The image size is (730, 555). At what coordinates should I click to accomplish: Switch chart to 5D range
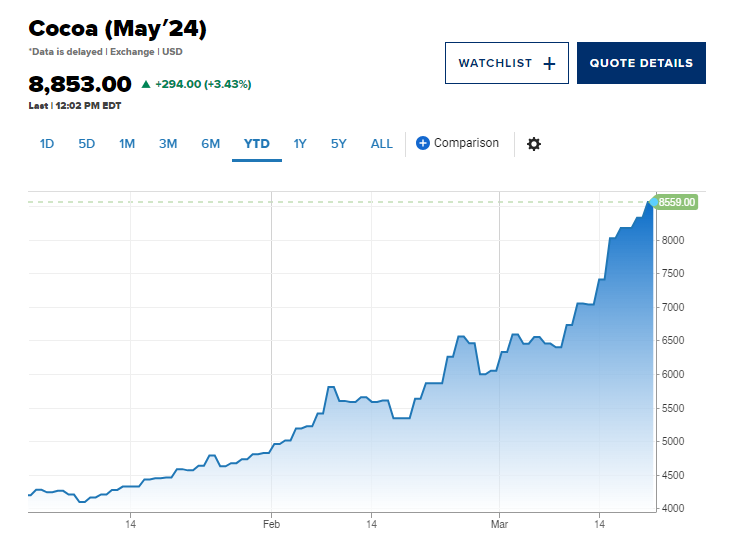click(x=87, y=144)
